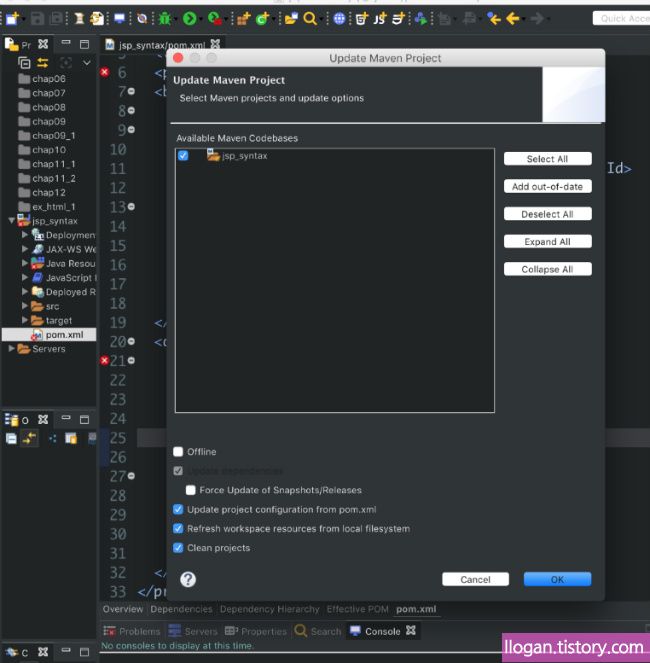The image size is (650, 663).
Task: Click the green Debug bug icon
Action: pos(164,19)
